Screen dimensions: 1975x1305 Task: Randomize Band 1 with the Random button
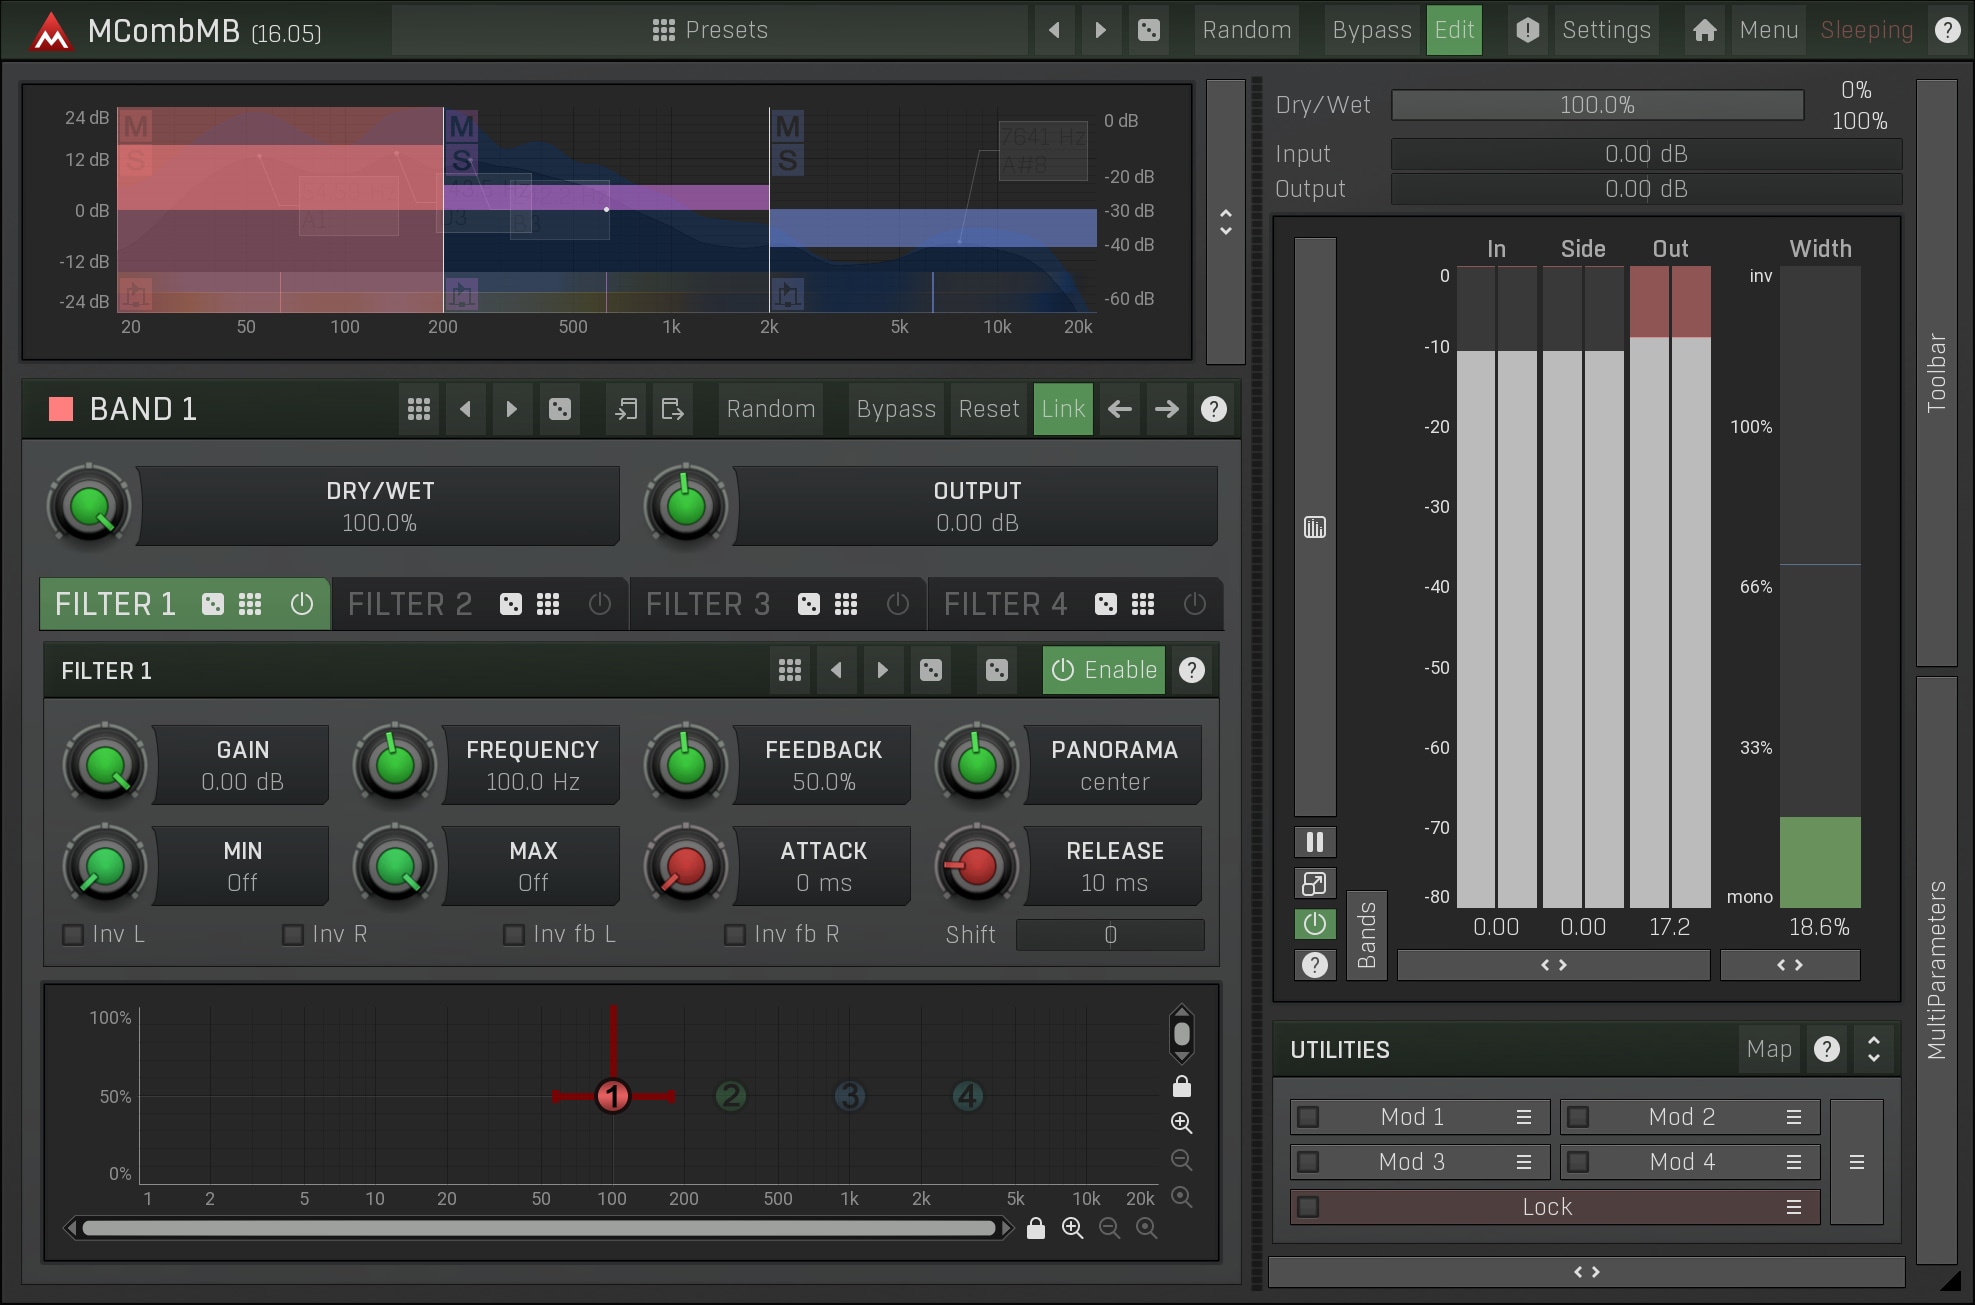770,409
